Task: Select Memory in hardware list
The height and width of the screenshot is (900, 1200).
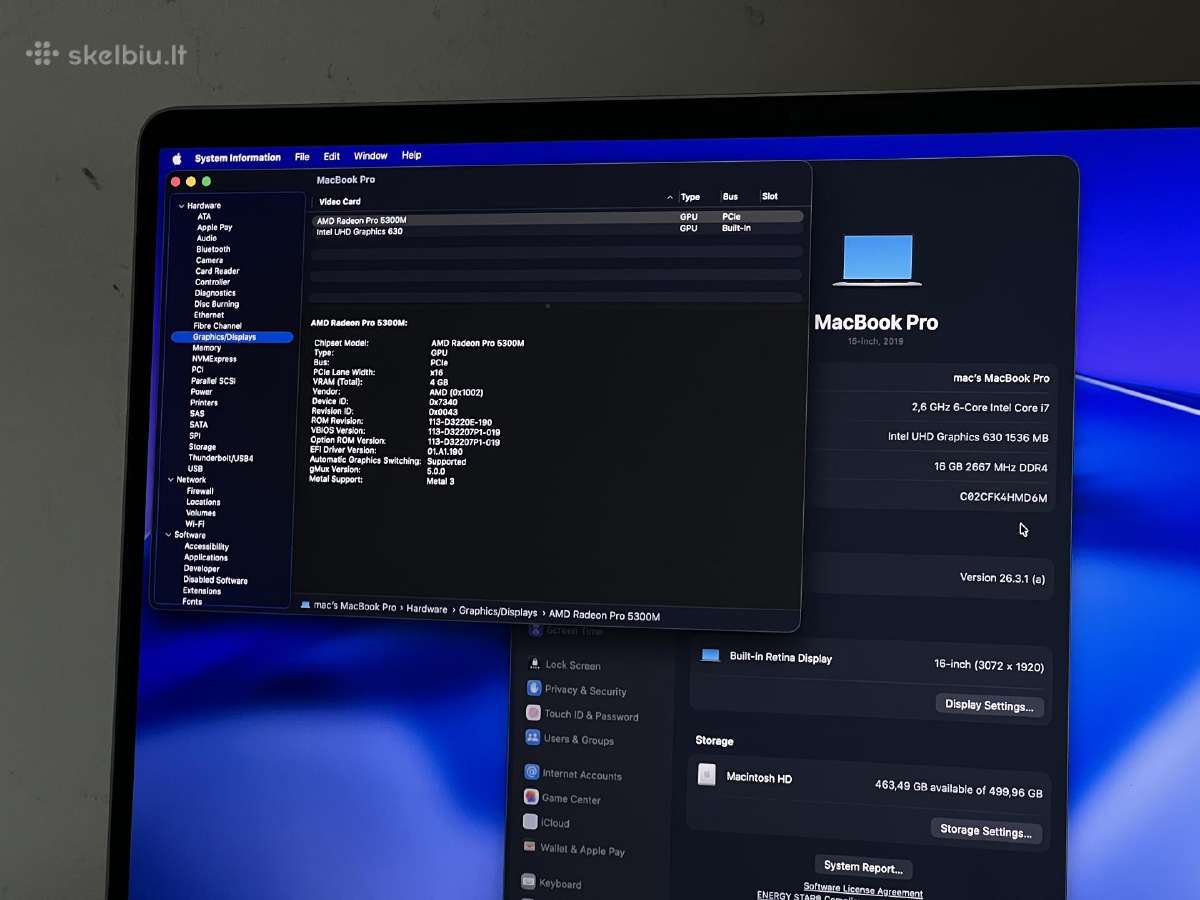Action: tap(206, 348)
